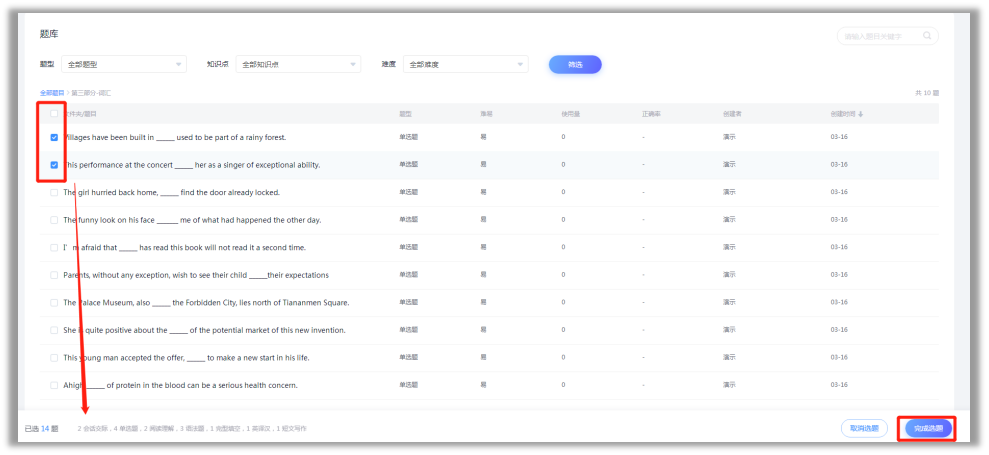989x455 pixels.
Task: Open 'The Palace Museum' question text
Action: pos(206,303)
